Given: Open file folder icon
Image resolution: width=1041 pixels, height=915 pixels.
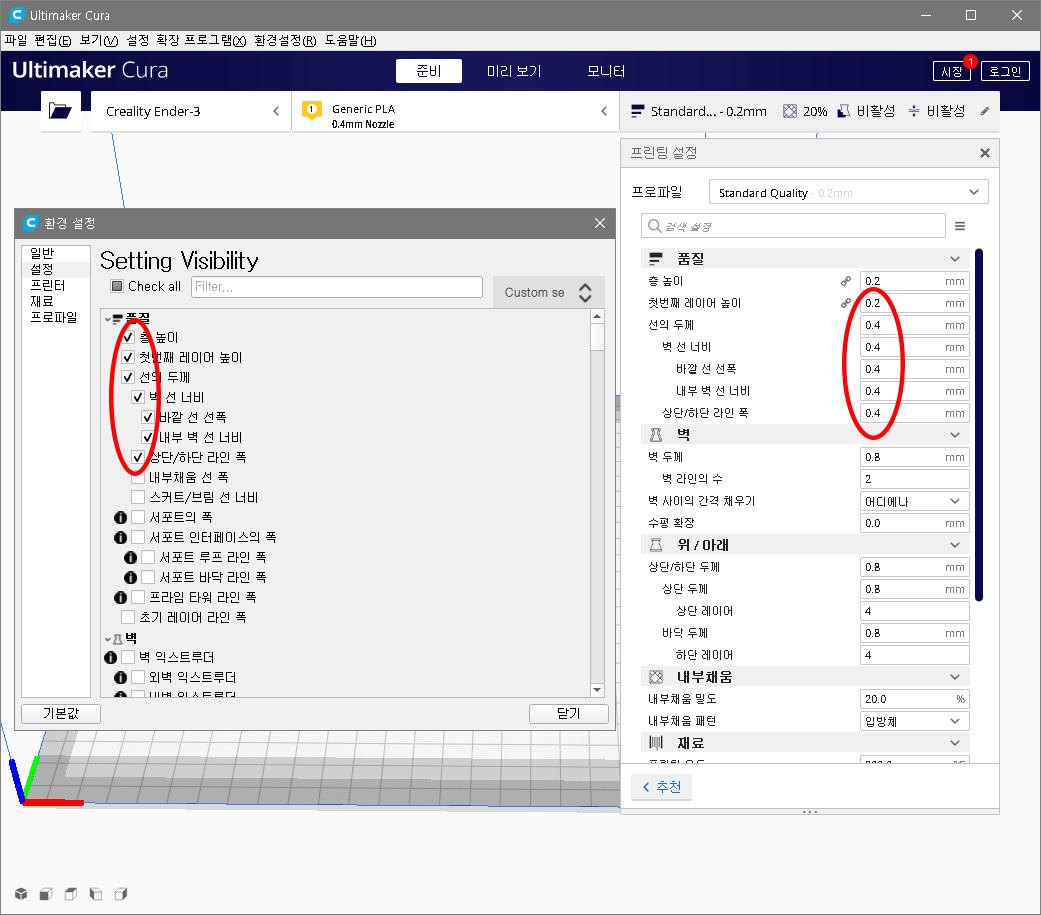Looking at the screenshot, I should [60, 111].
